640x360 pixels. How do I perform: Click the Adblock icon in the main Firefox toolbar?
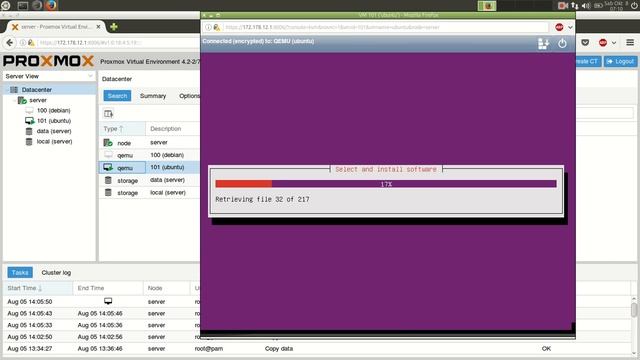pyautogui.click(x=603, y=42)
